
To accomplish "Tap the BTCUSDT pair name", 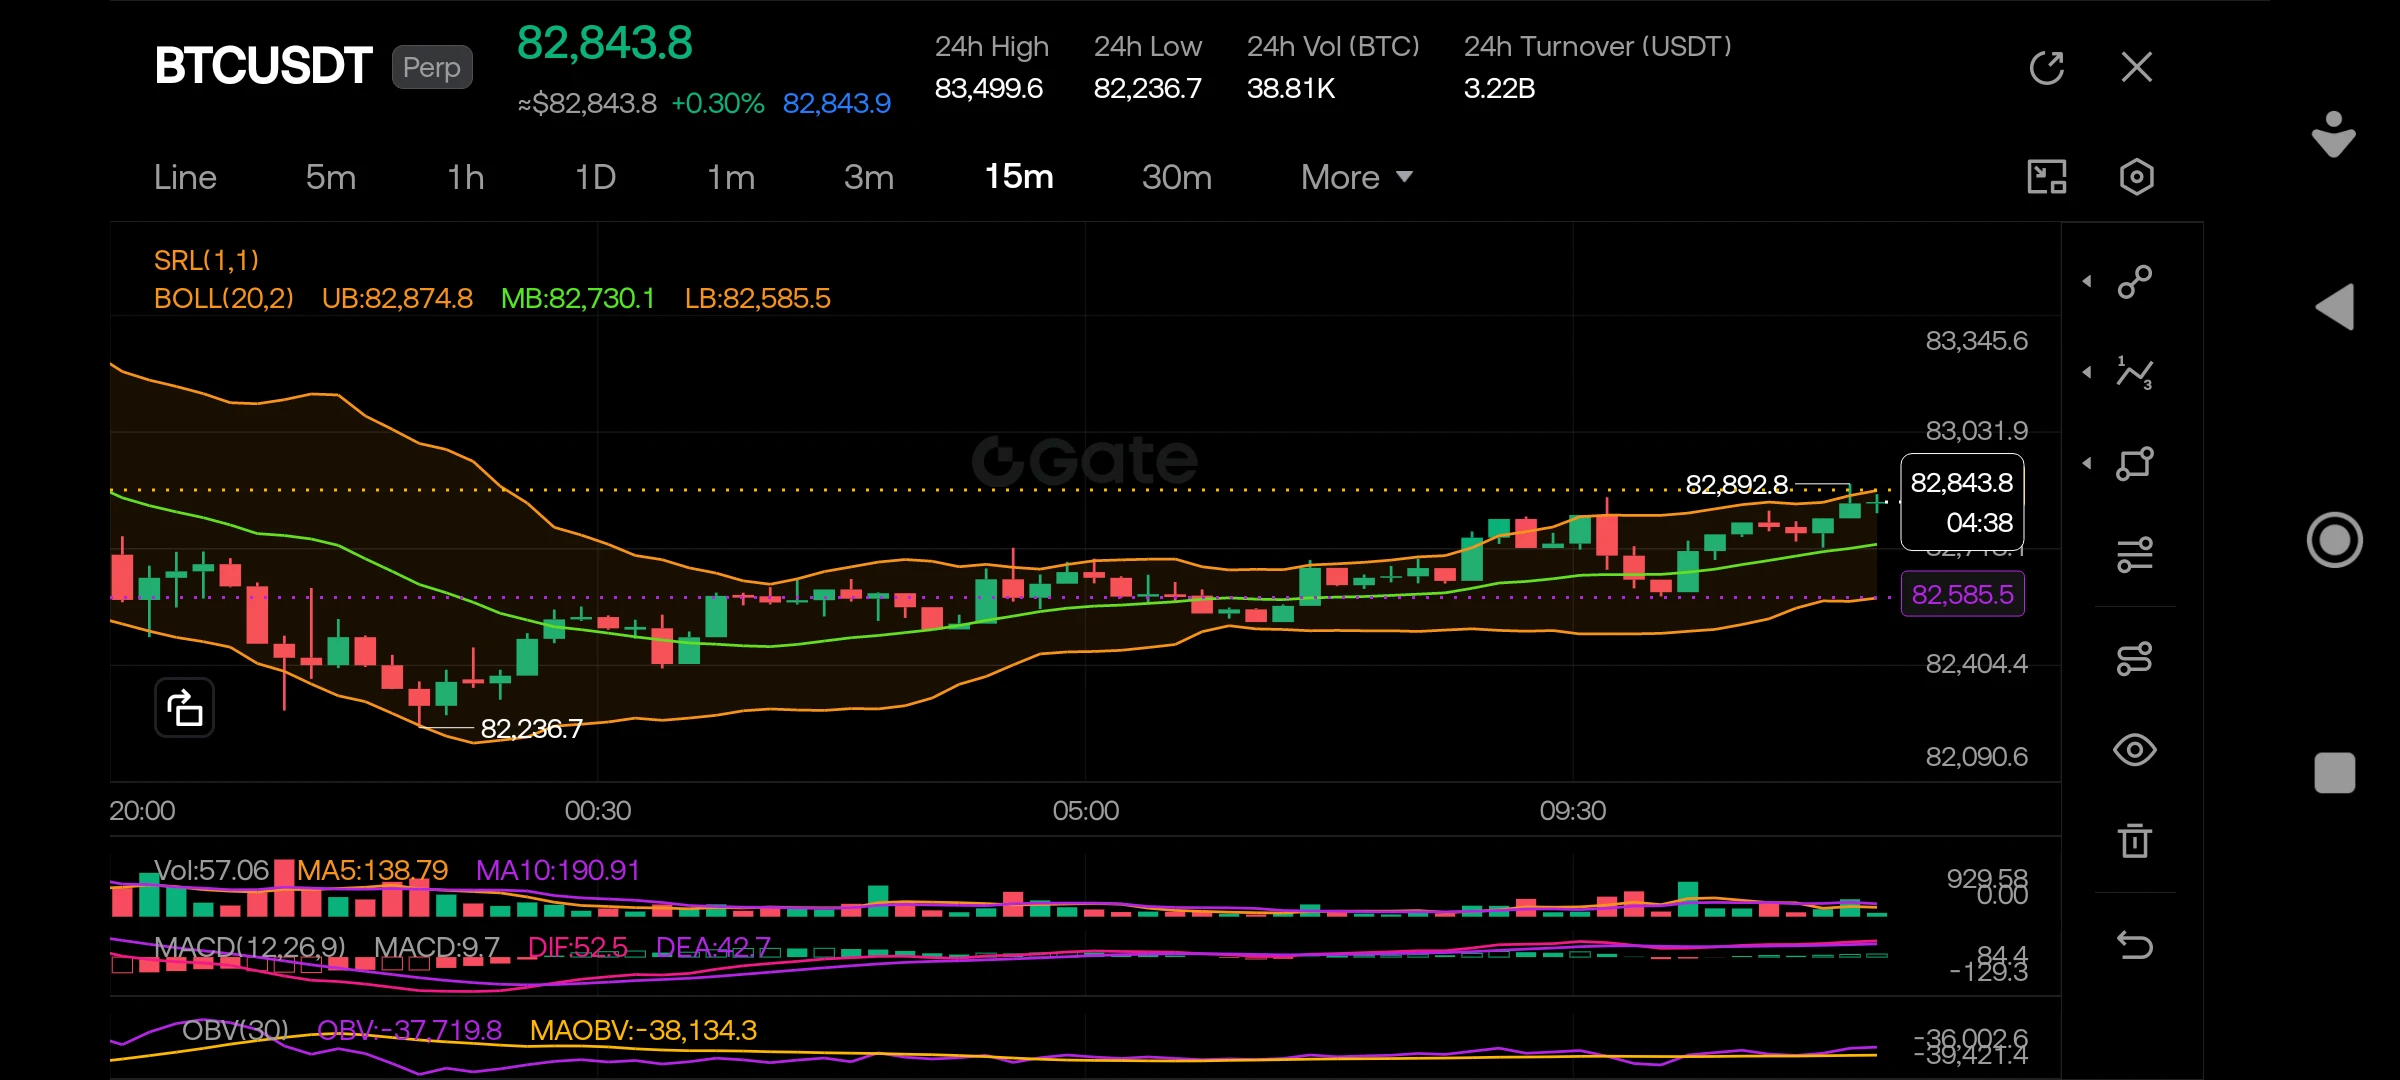I will (x=263, y=66).
